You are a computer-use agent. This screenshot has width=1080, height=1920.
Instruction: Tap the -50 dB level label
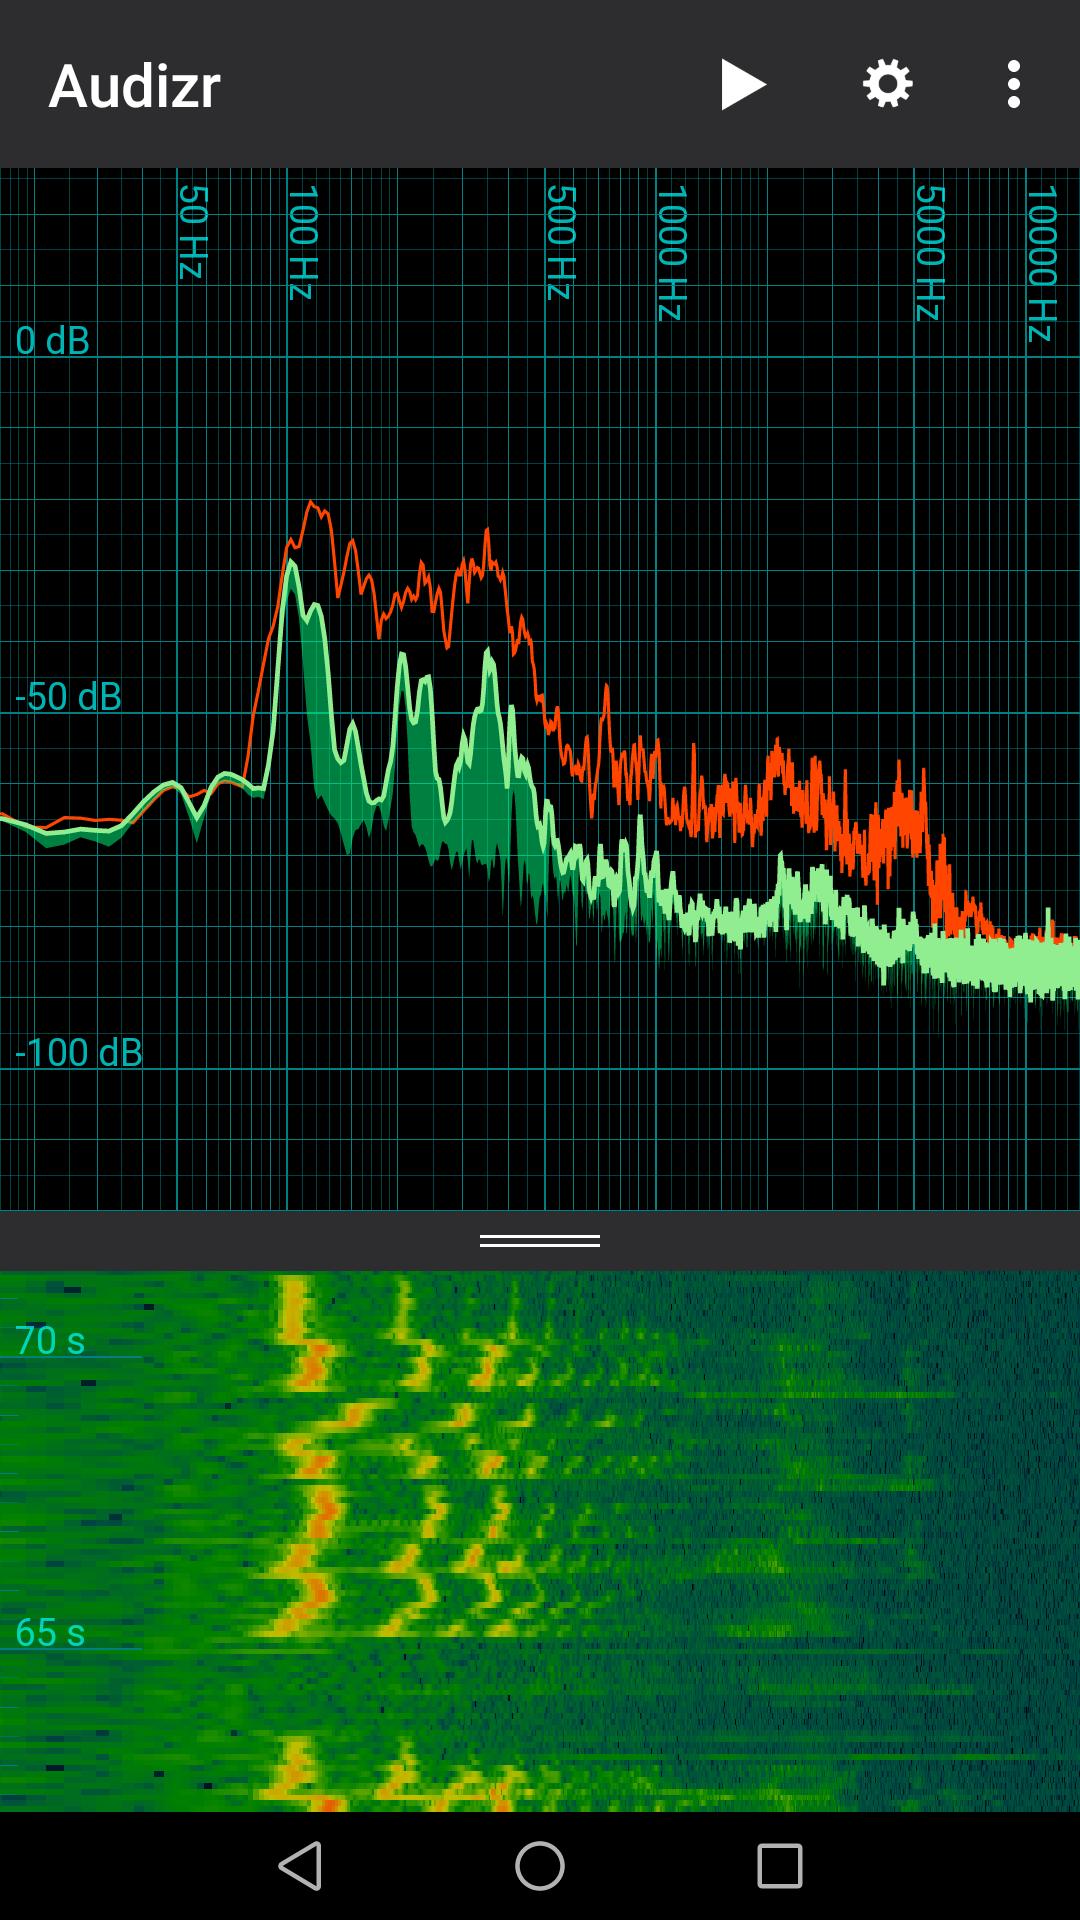coord(68,697)
